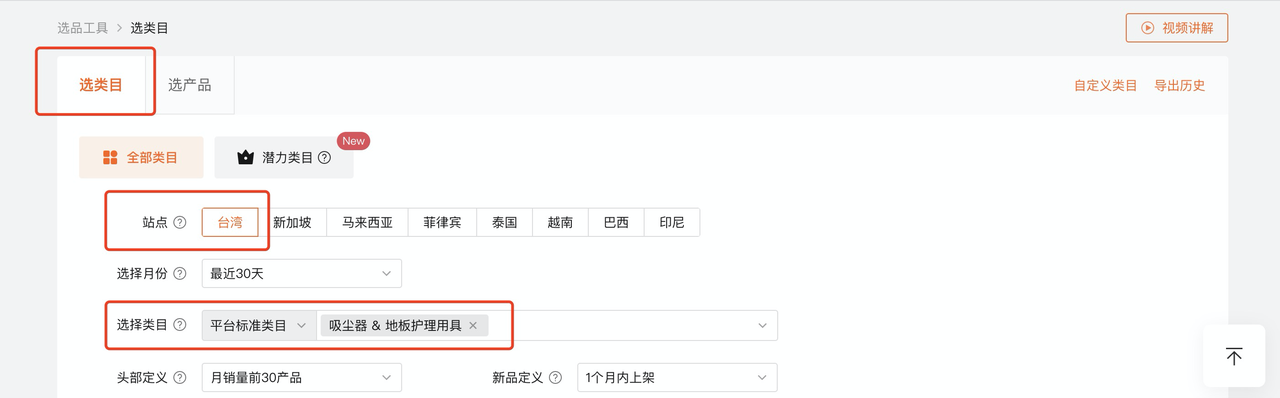Select the 马来西亚 site option
Screen dimensions: 1280x398
coord(367,223)
